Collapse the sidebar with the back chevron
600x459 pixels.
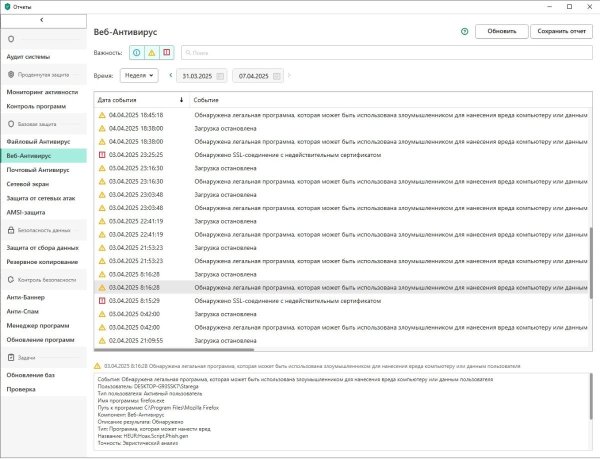[x=41, y=20]
